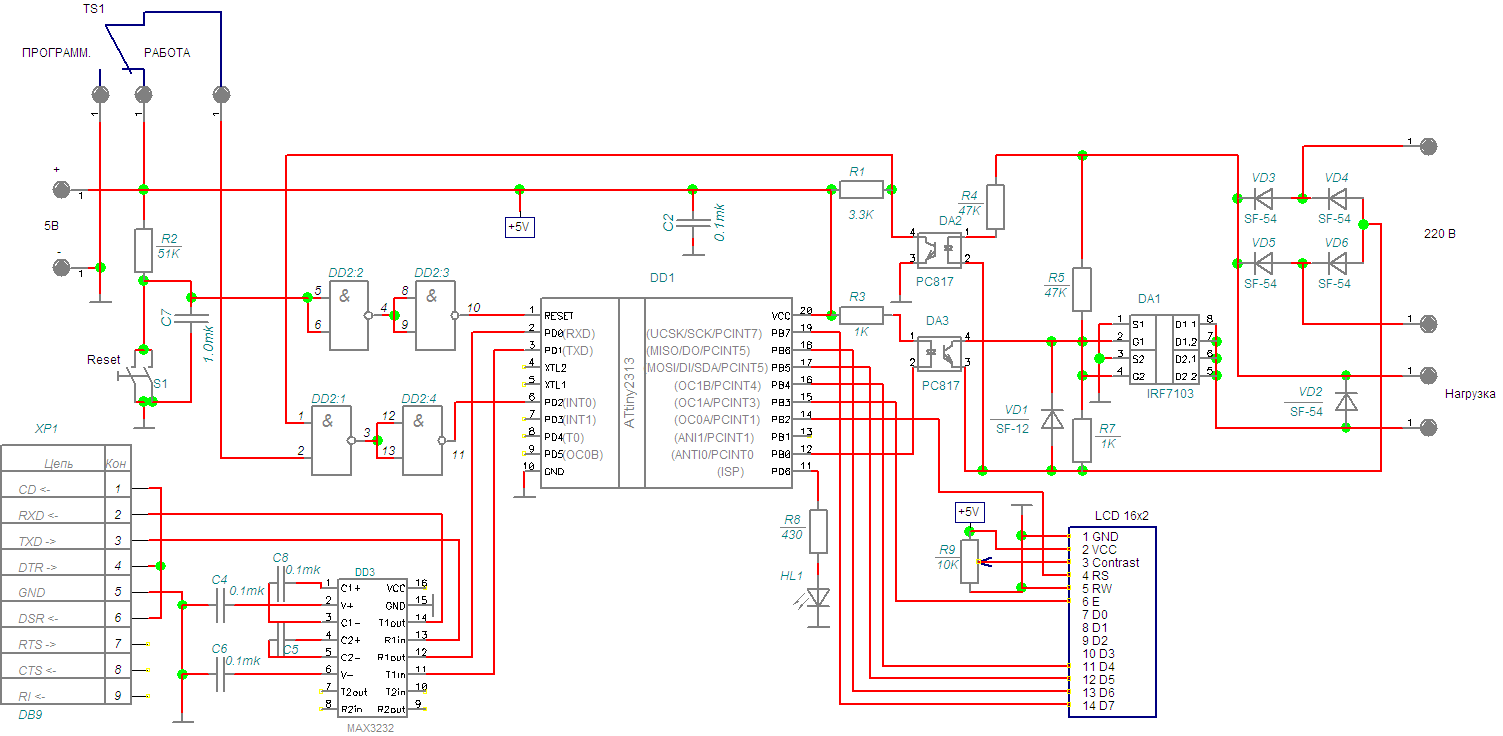1503x736 pixels.
Task: Click resistor R3 symbol labeled 1K
Action: click(x=861, y=315)
